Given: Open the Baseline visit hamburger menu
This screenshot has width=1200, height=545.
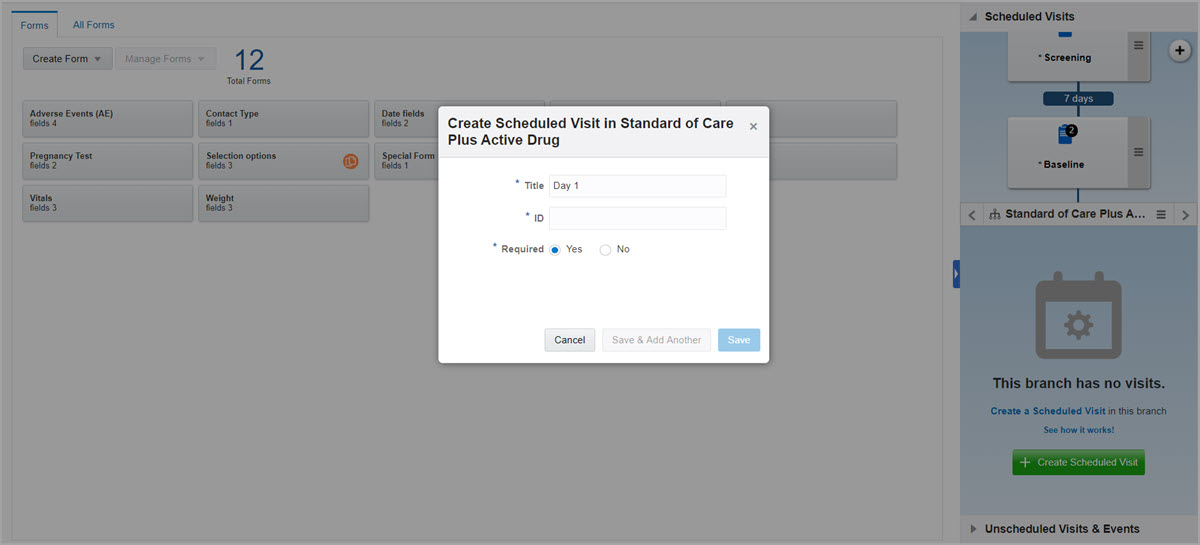Looking at the screenshot, I should (1138, 152).
